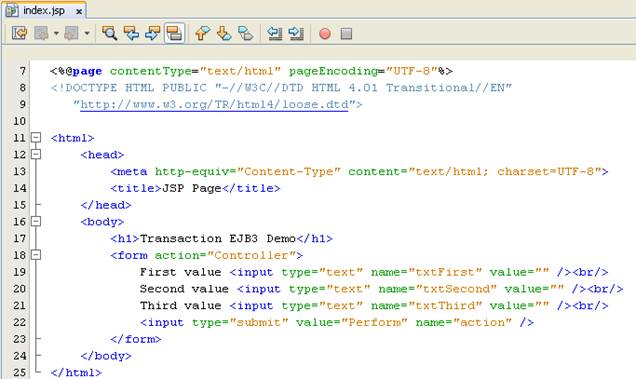Click the "Perform" value on line 22
Image resolution: width=636 pixels, height=379 pixels.
(x=374, y=323)
